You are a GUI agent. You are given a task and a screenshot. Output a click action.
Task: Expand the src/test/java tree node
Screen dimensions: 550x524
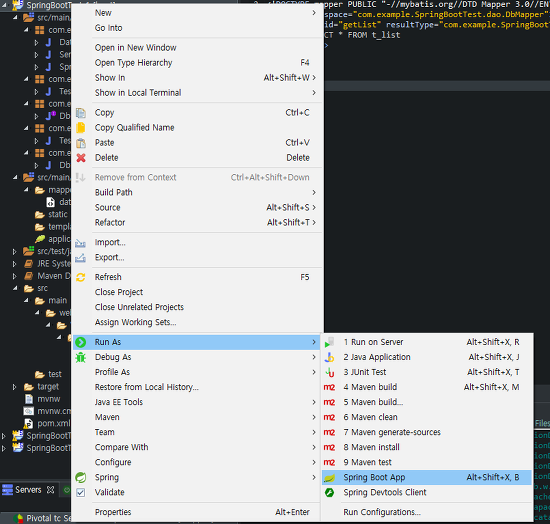(x=14, y=251)
